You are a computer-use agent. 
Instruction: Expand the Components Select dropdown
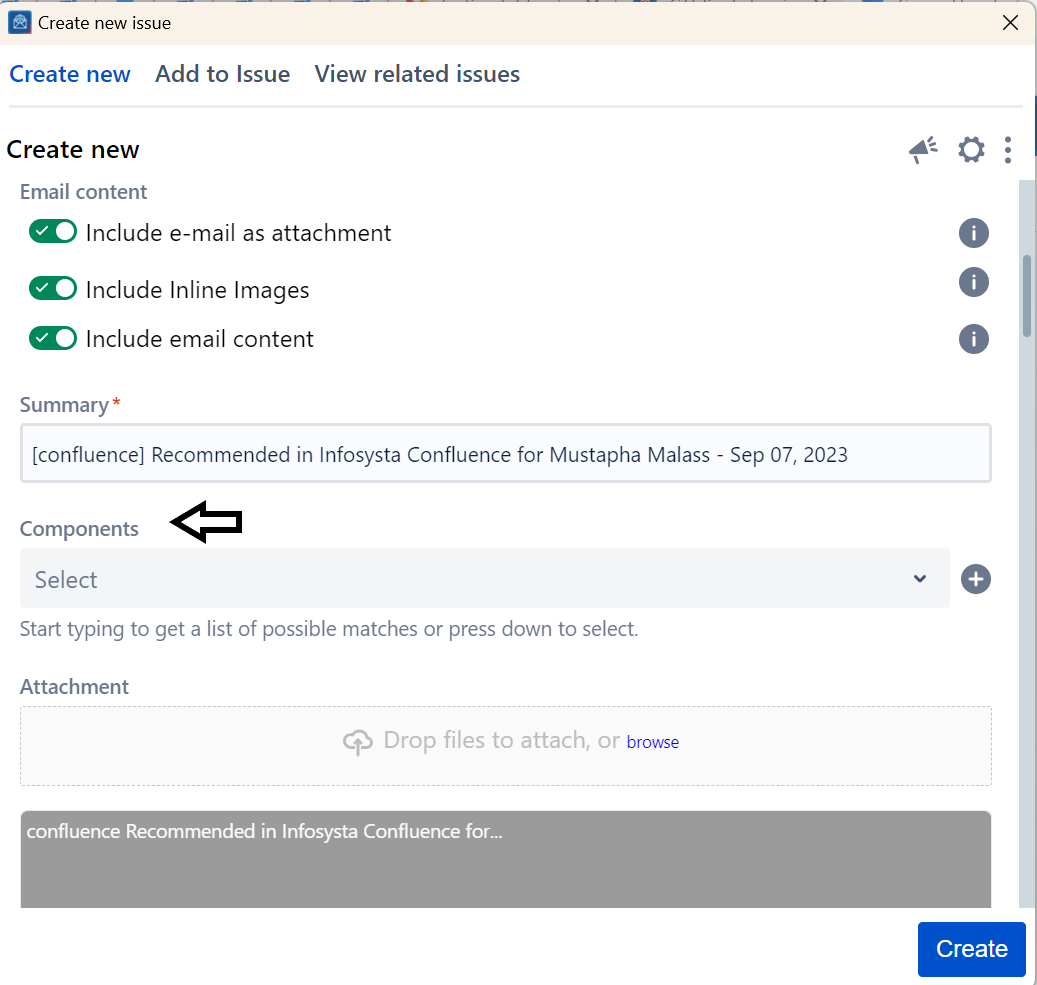pos(470,579)
